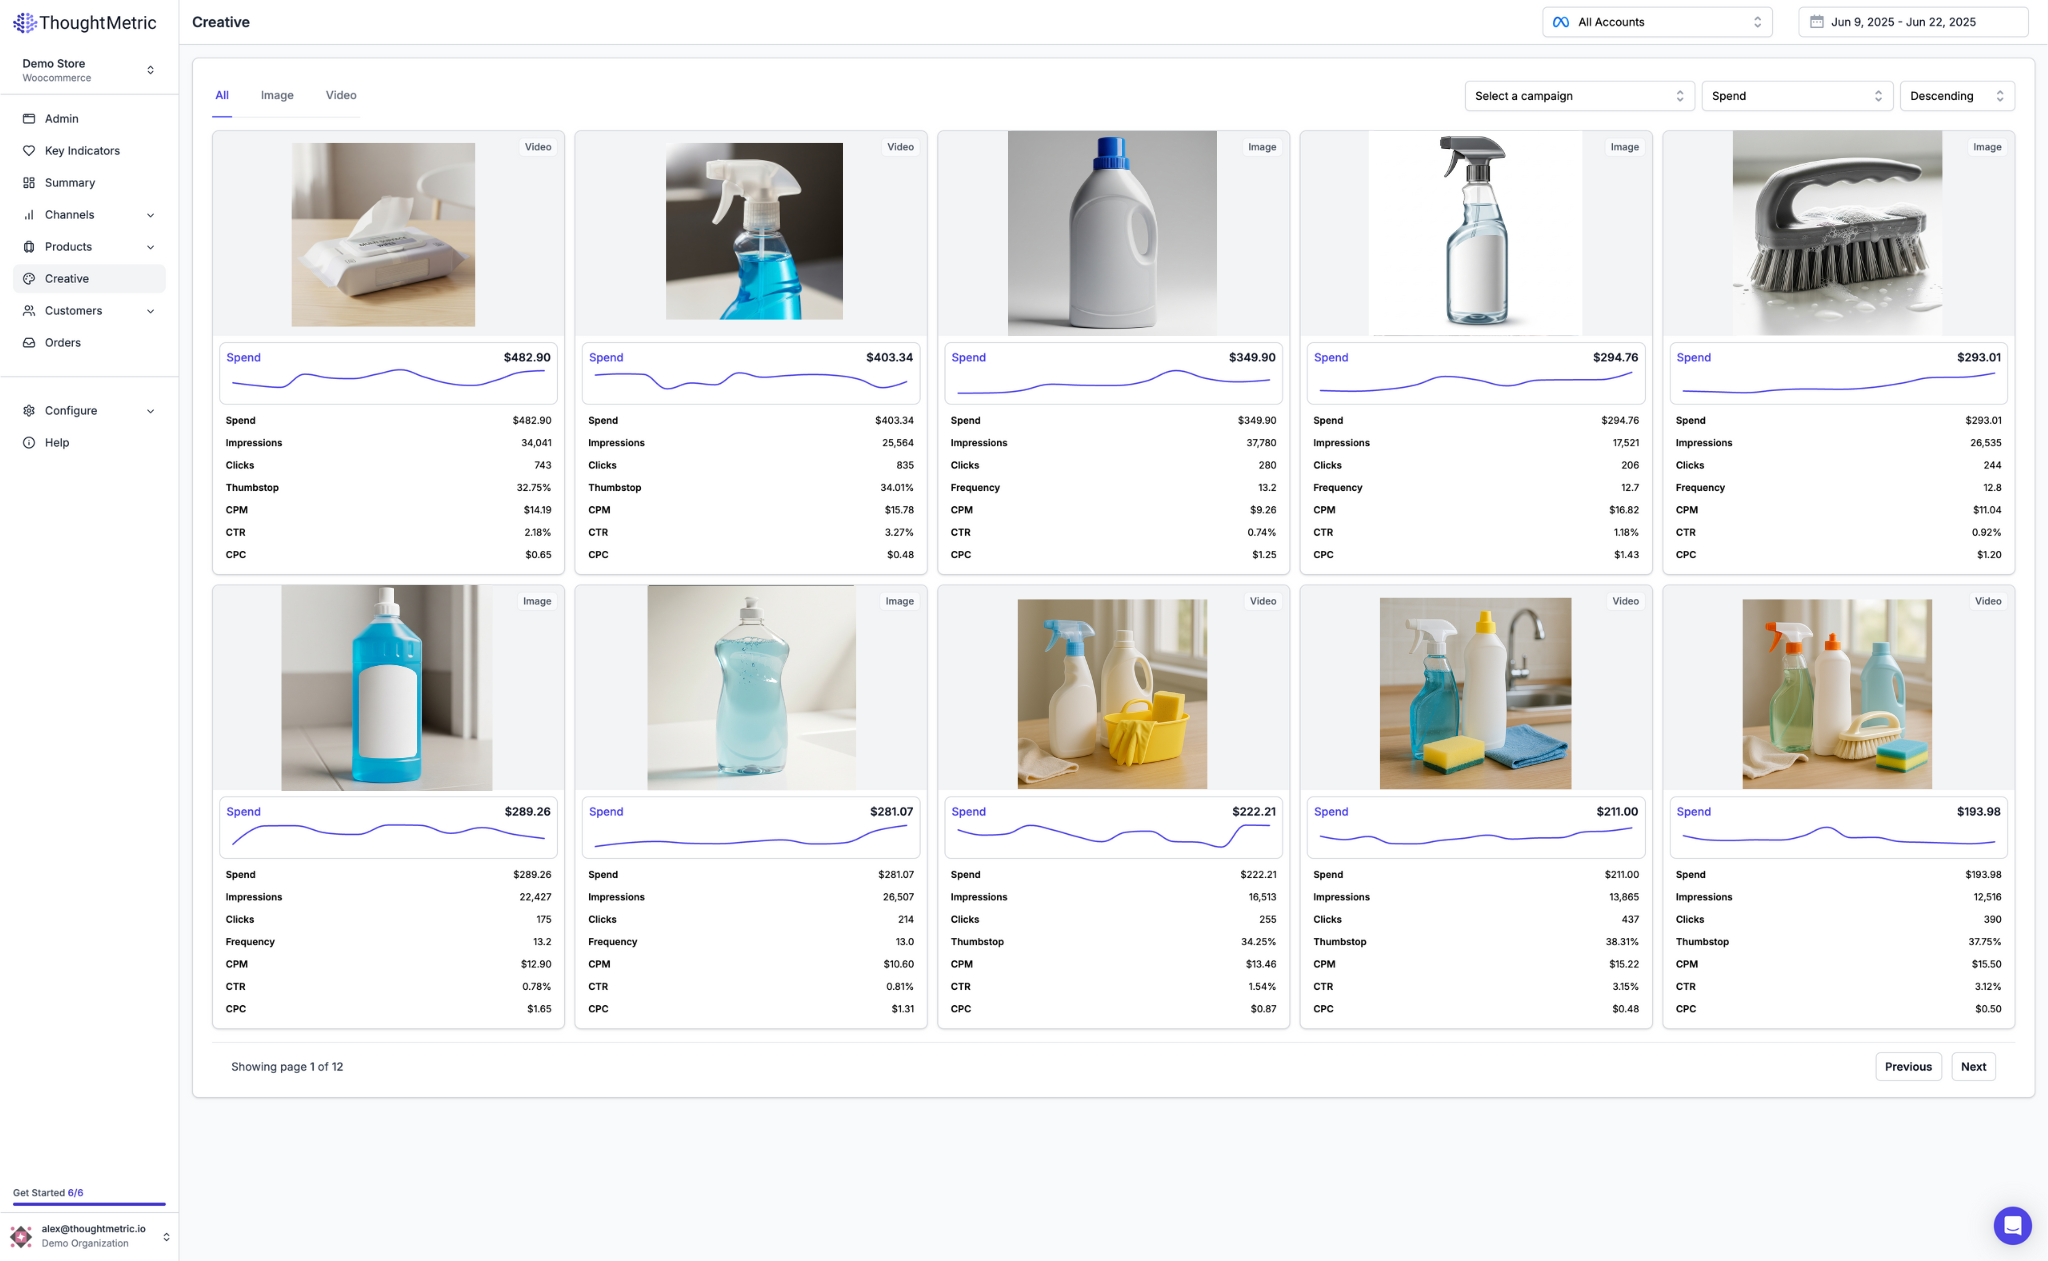
Task: Open the scrub brush creative thumbnail
Action: (1837, 233)
